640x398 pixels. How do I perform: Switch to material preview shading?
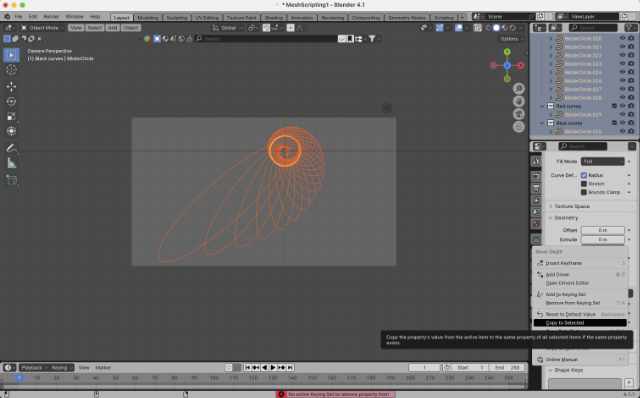[505, 28]
